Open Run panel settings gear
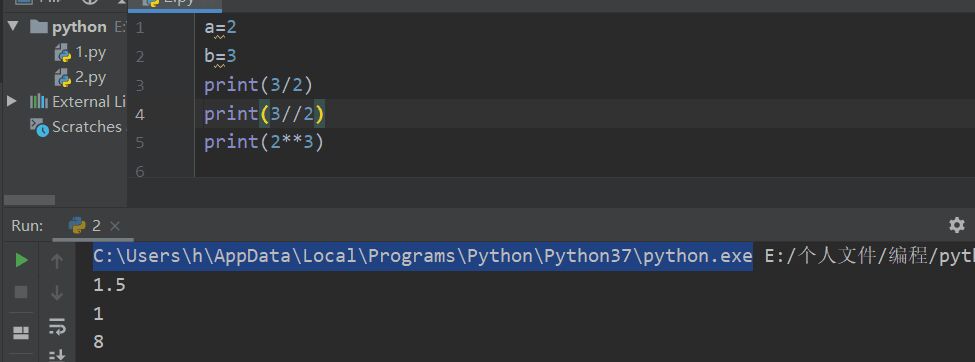 coord(957,225)
